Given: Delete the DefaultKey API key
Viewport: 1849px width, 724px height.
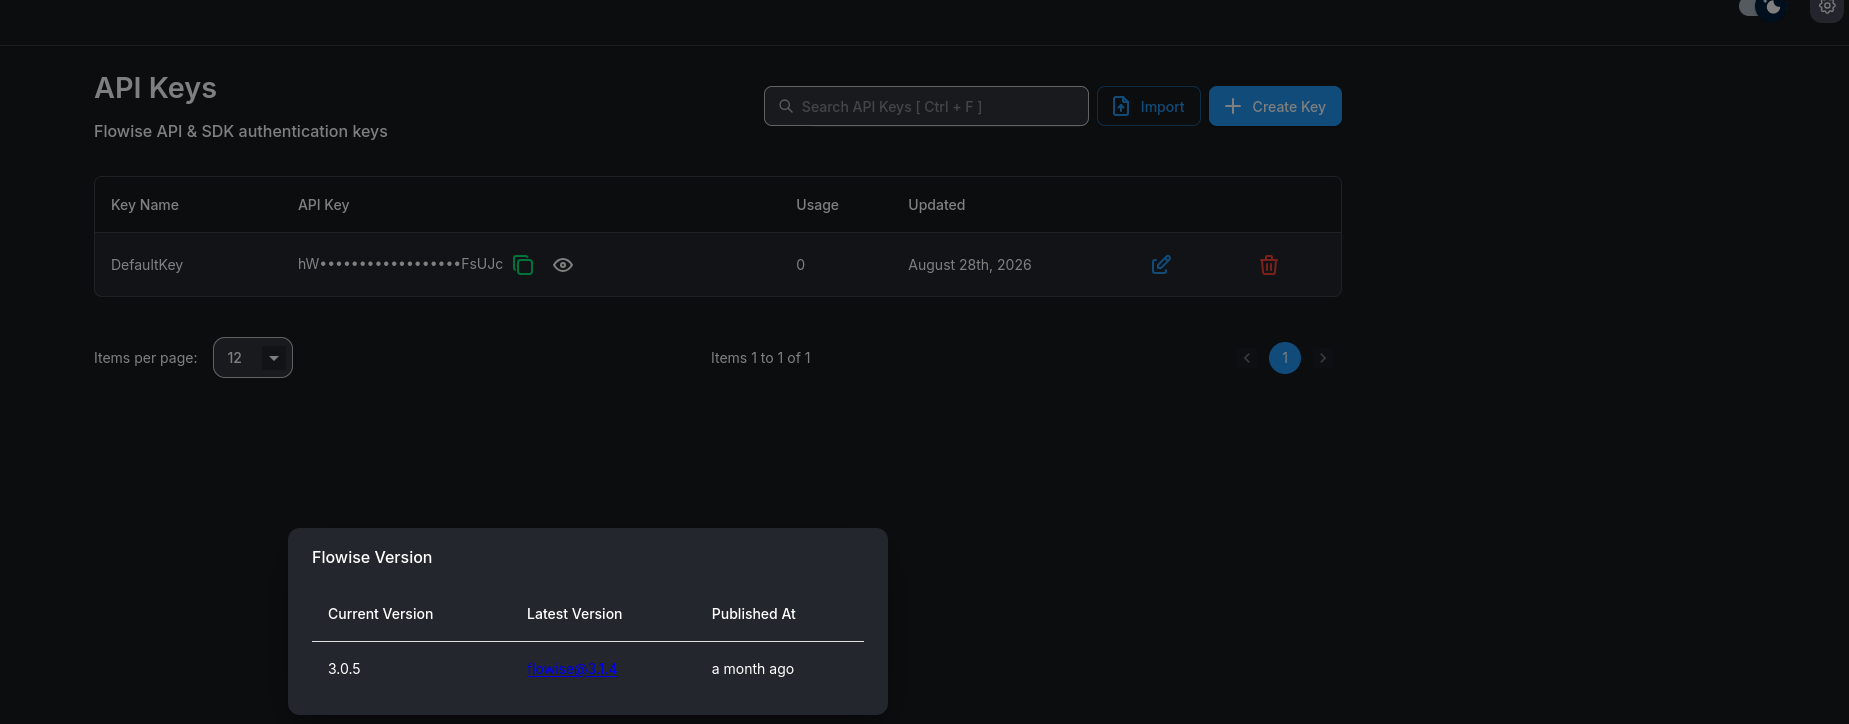Looking at the screenshot, I should [x=1269, y=265].
